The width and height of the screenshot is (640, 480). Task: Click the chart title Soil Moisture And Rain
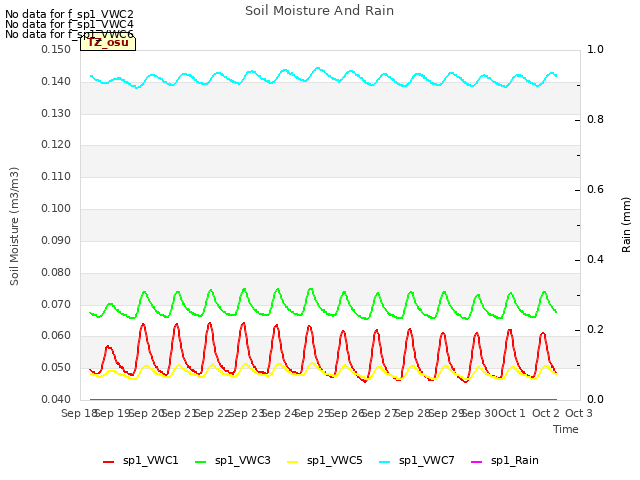point(320,11)
